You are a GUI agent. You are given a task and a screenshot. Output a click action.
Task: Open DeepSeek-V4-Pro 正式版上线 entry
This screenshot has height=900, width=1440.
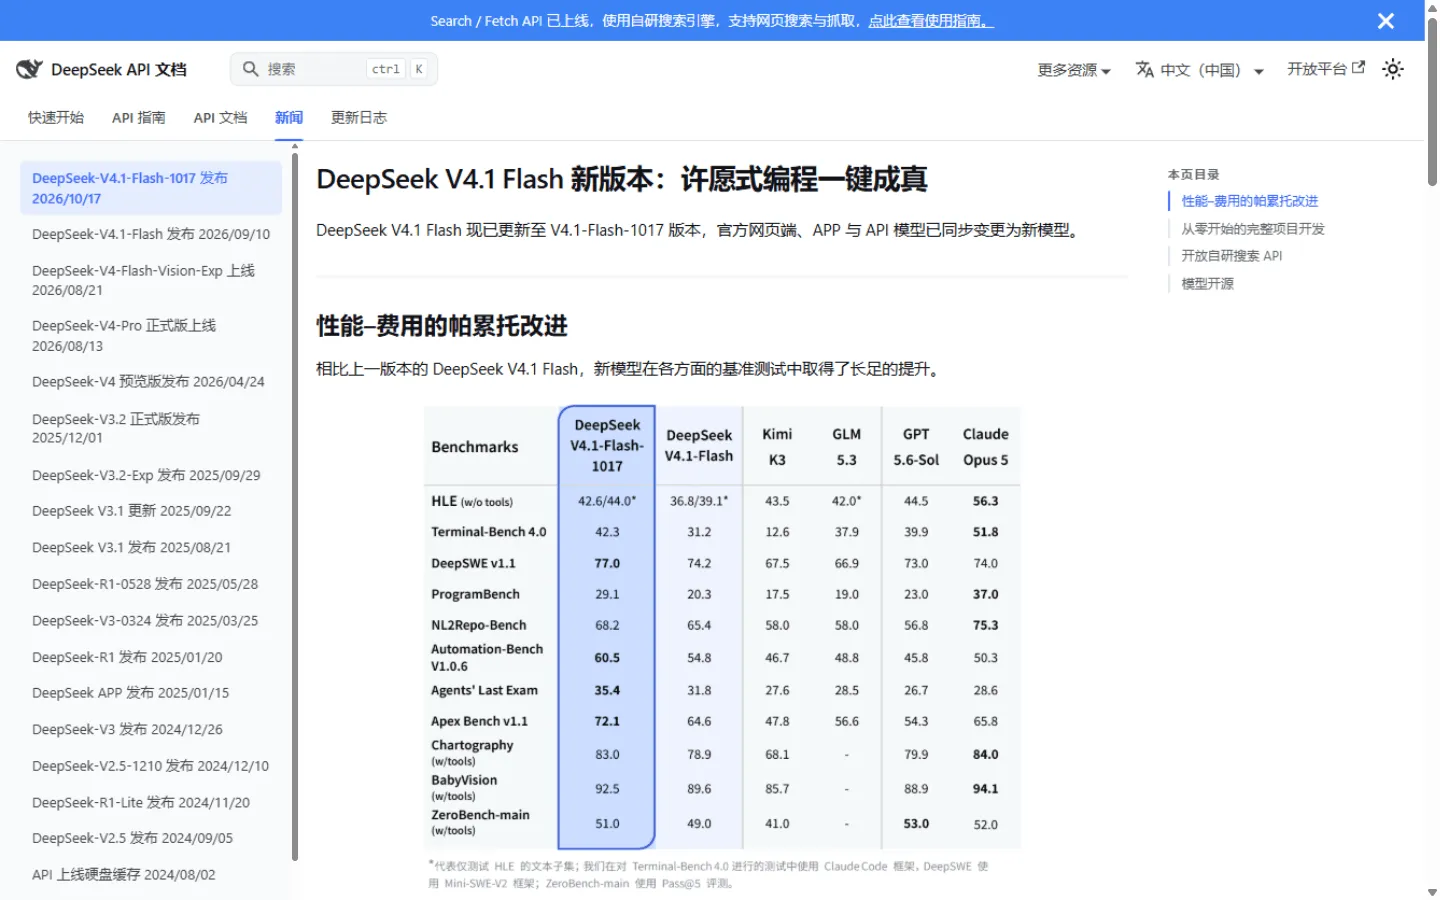[x=151, y=336]
